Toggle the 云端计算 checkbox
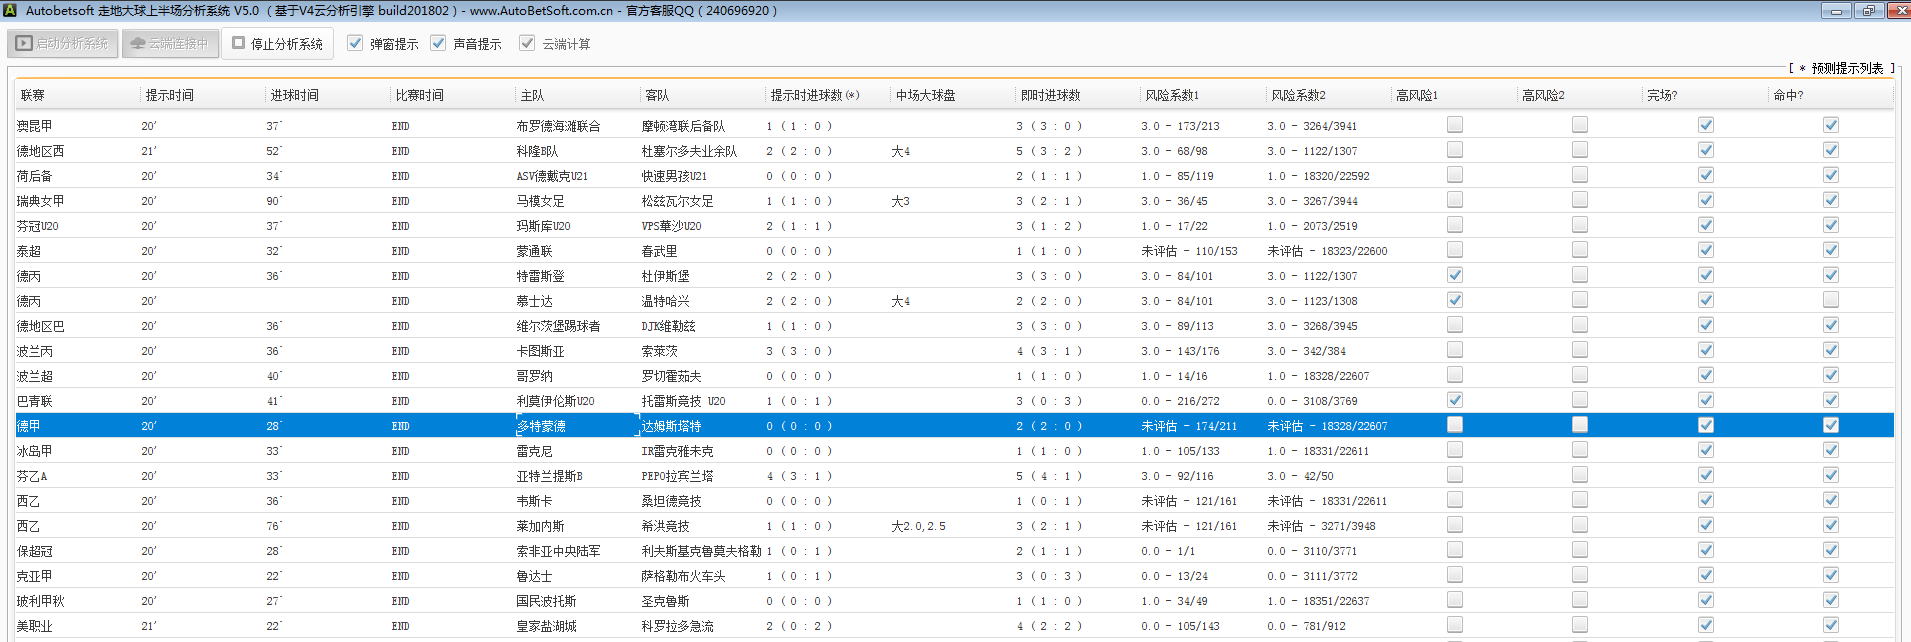This screenshot has height=642, width=1911. [x=527, y=43]
